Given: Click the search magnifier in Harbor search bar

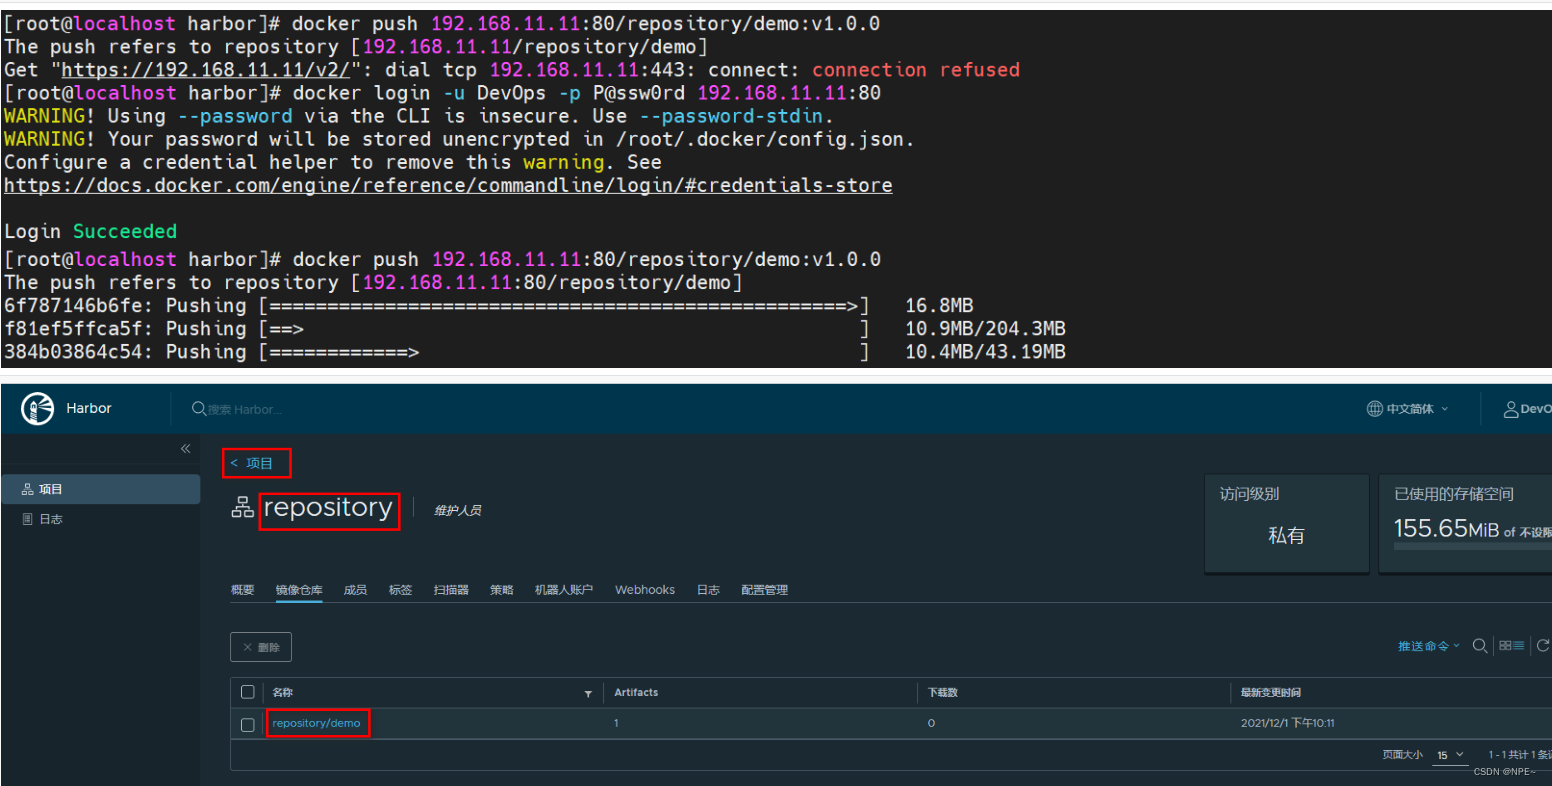Looking at the screenshot, I should click(x=199, y=409).
